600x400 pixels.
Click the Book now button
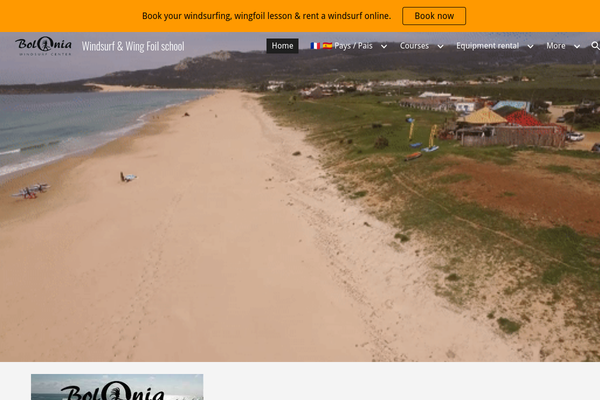[434, 16]
